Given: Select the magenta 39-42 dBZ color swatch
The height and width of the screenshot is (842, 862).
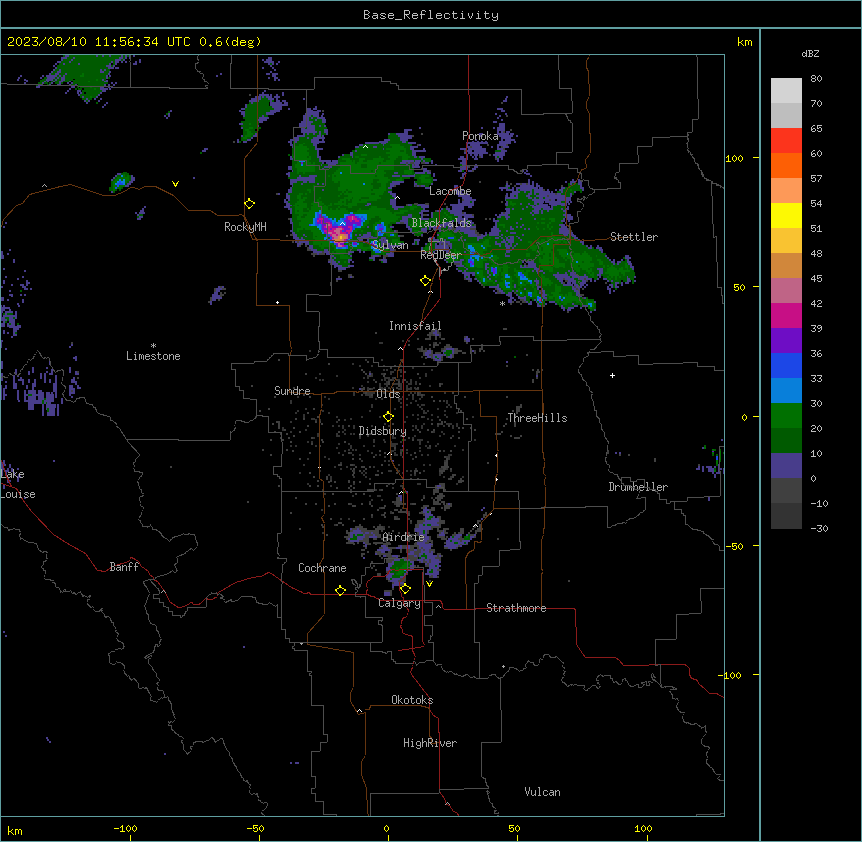Looking at the screenshot, I should (786, 315).
